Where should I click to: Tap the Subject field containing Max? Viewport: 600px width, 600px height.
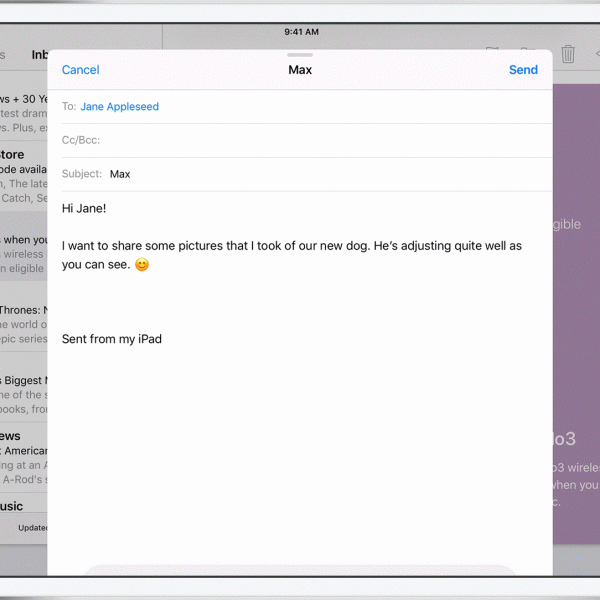point(307,174)
